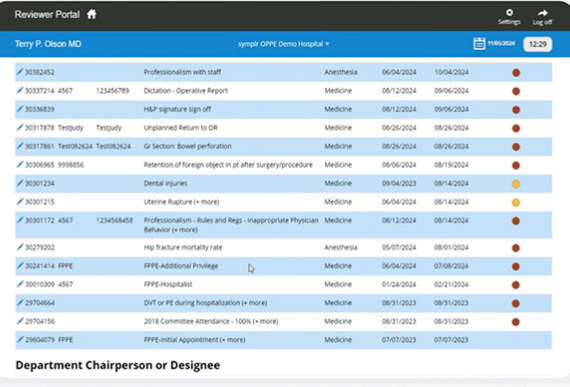570x387 pixels.
Task: Open H&P signature sign off entry
Action: coord(177,109)
